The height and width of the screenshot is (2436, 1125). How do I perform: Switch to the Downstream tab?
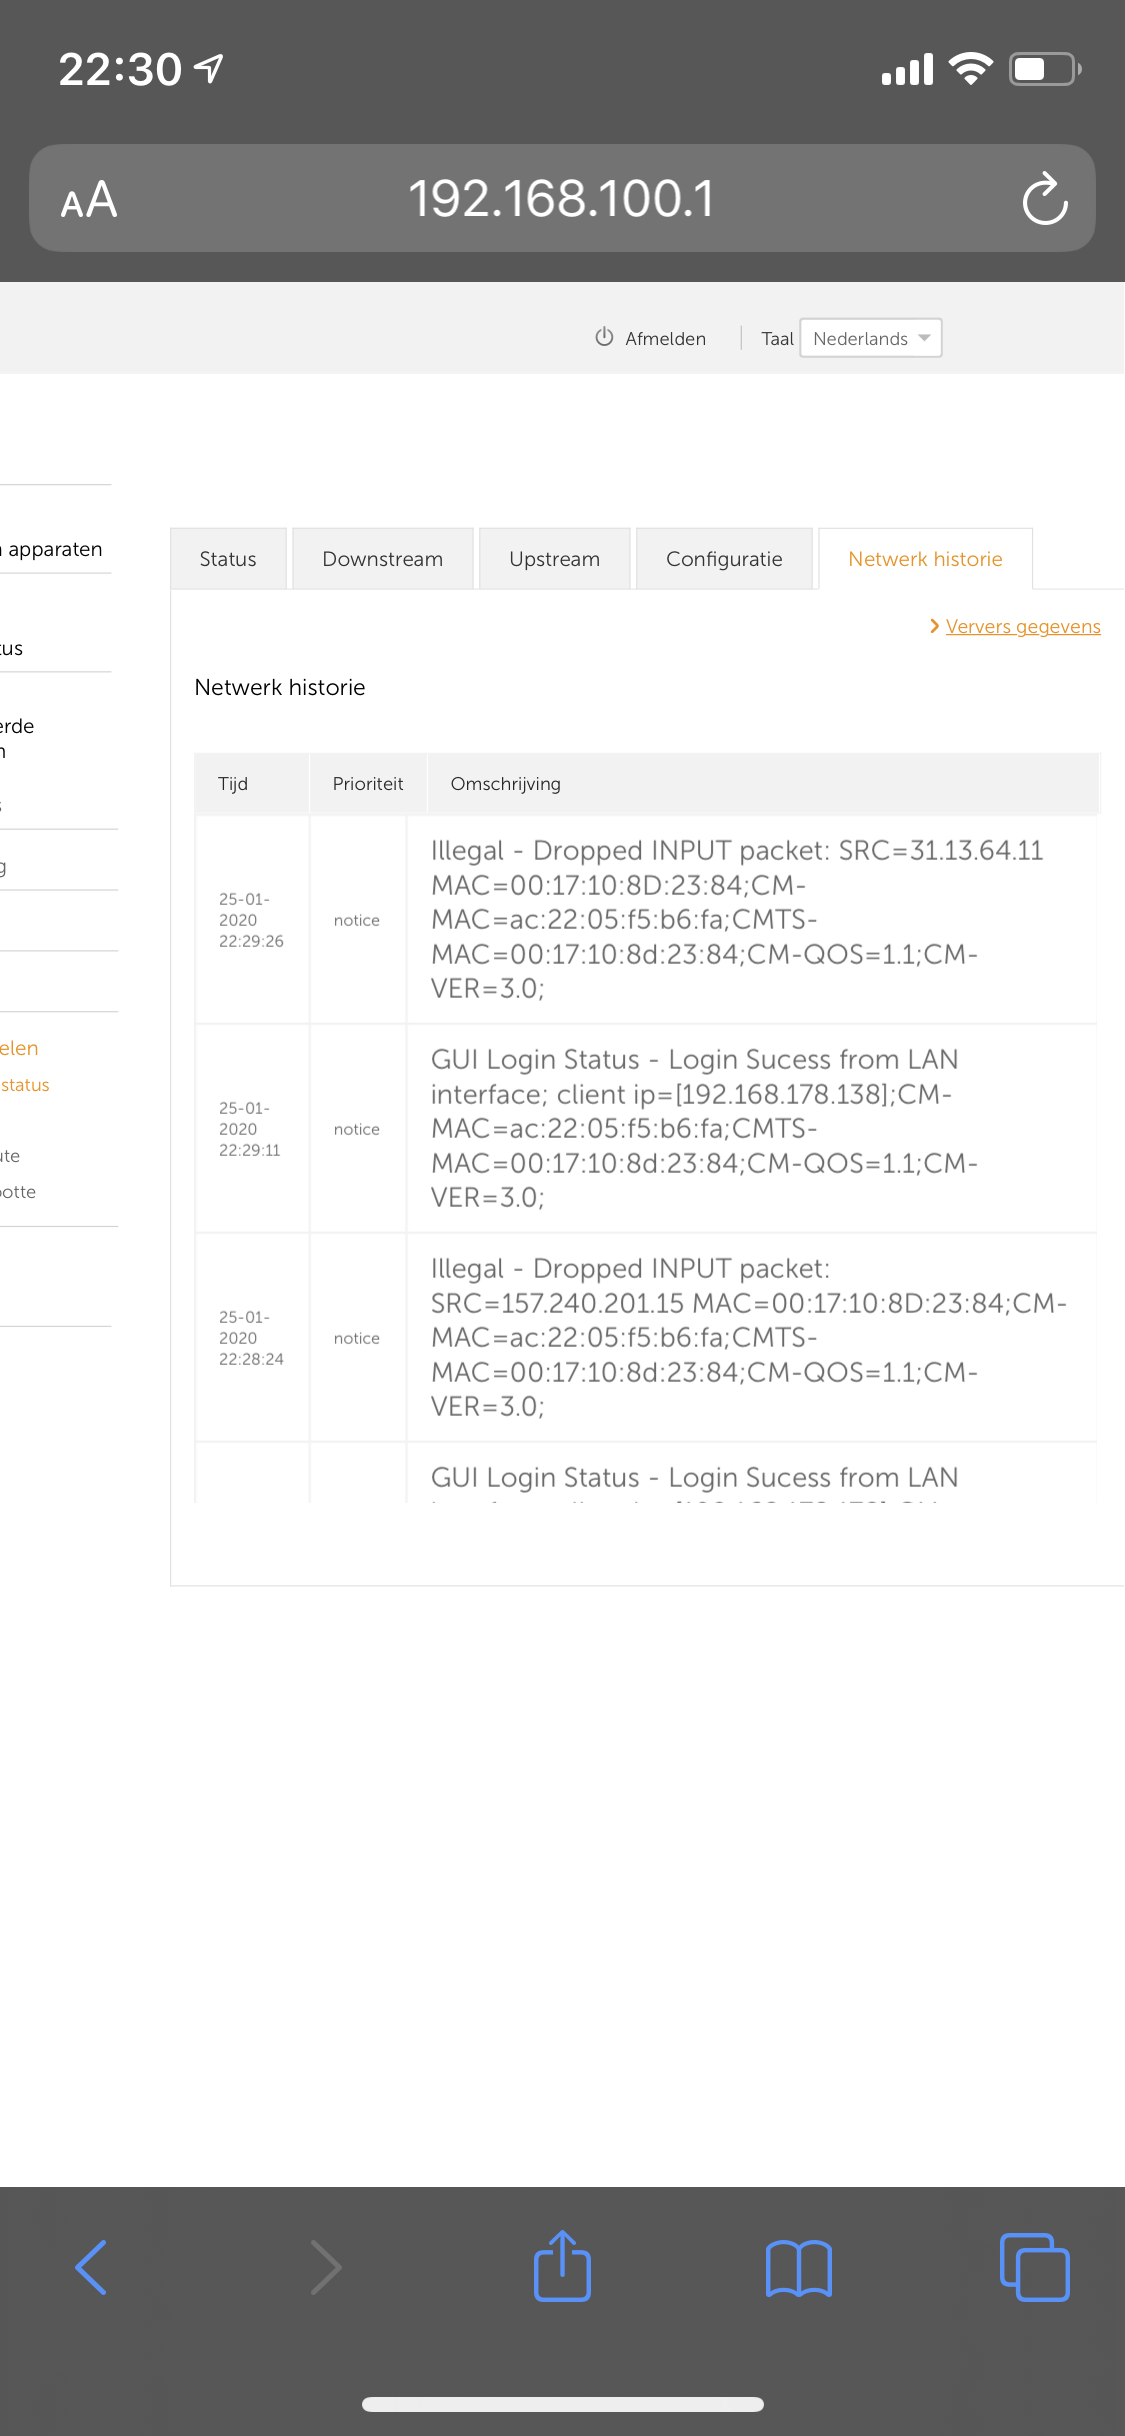pos(382,559)
